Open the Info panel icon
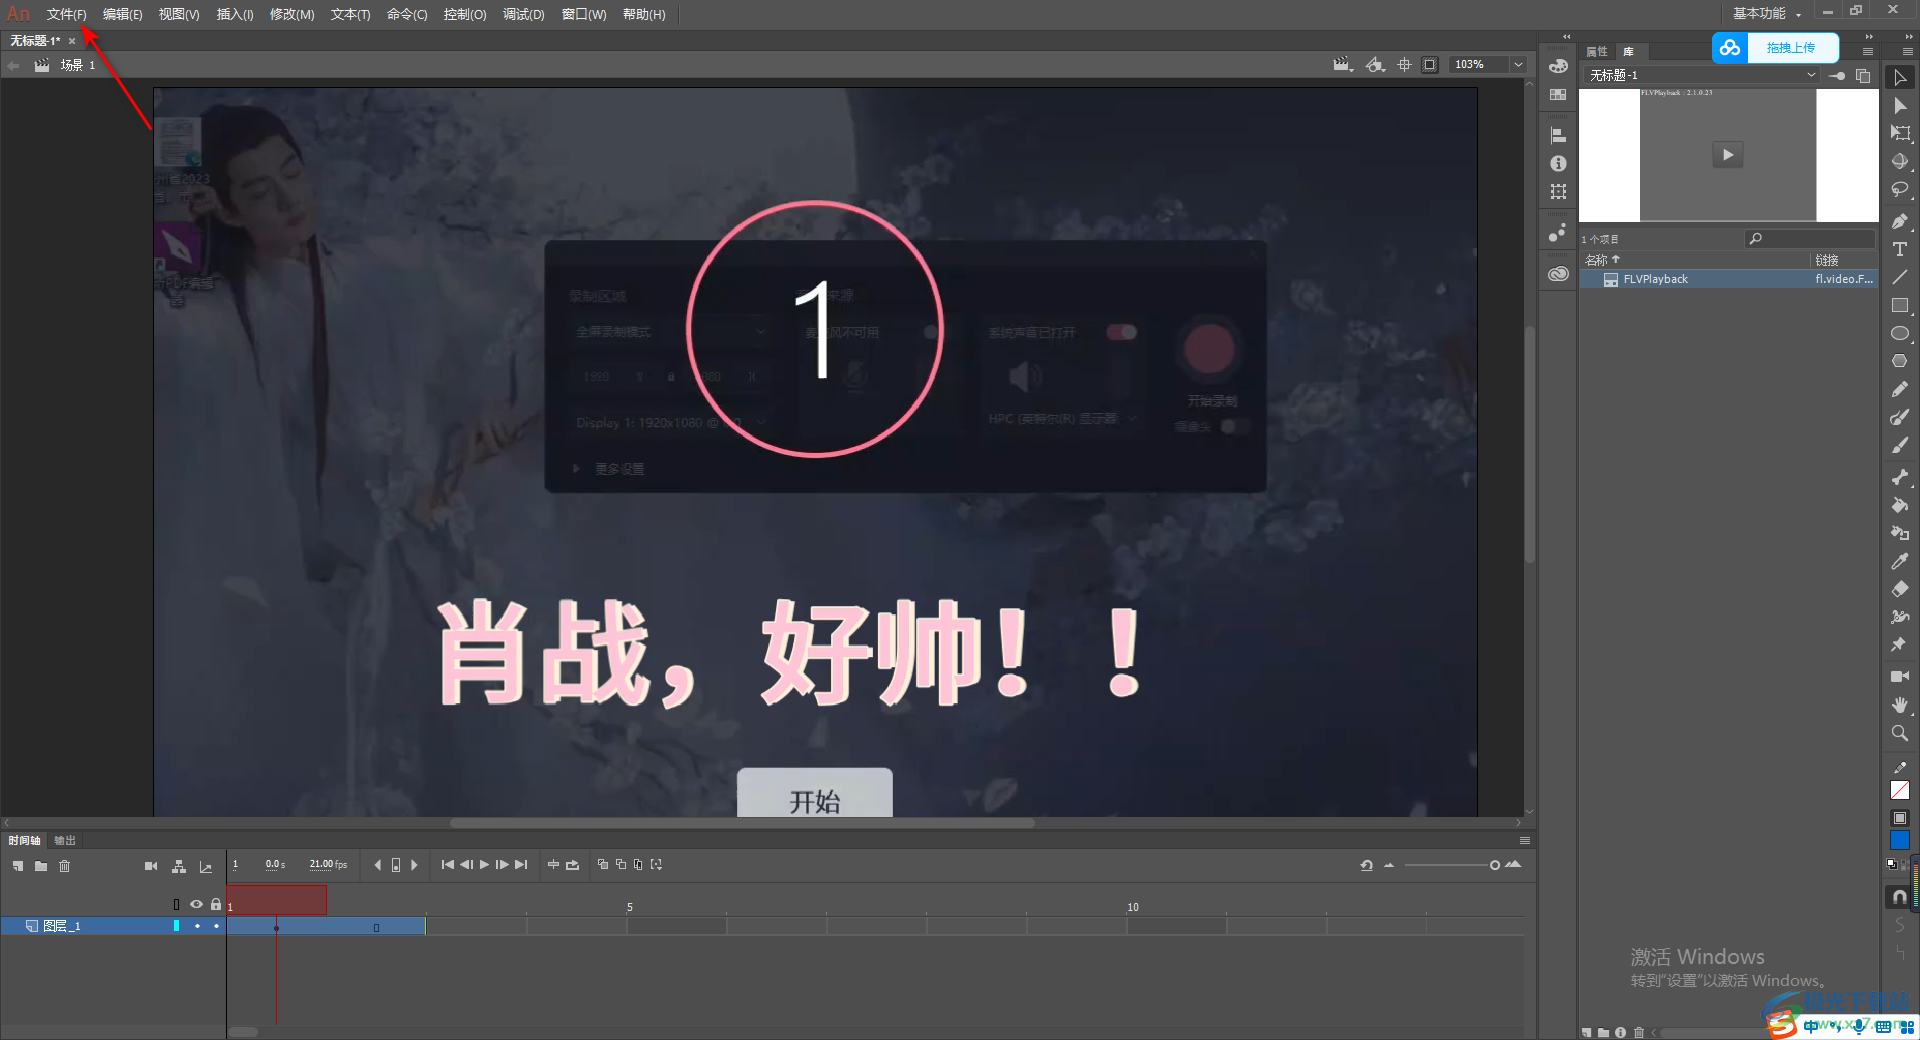Viewport: 1920px width, 1040px height. point(1558,163)
